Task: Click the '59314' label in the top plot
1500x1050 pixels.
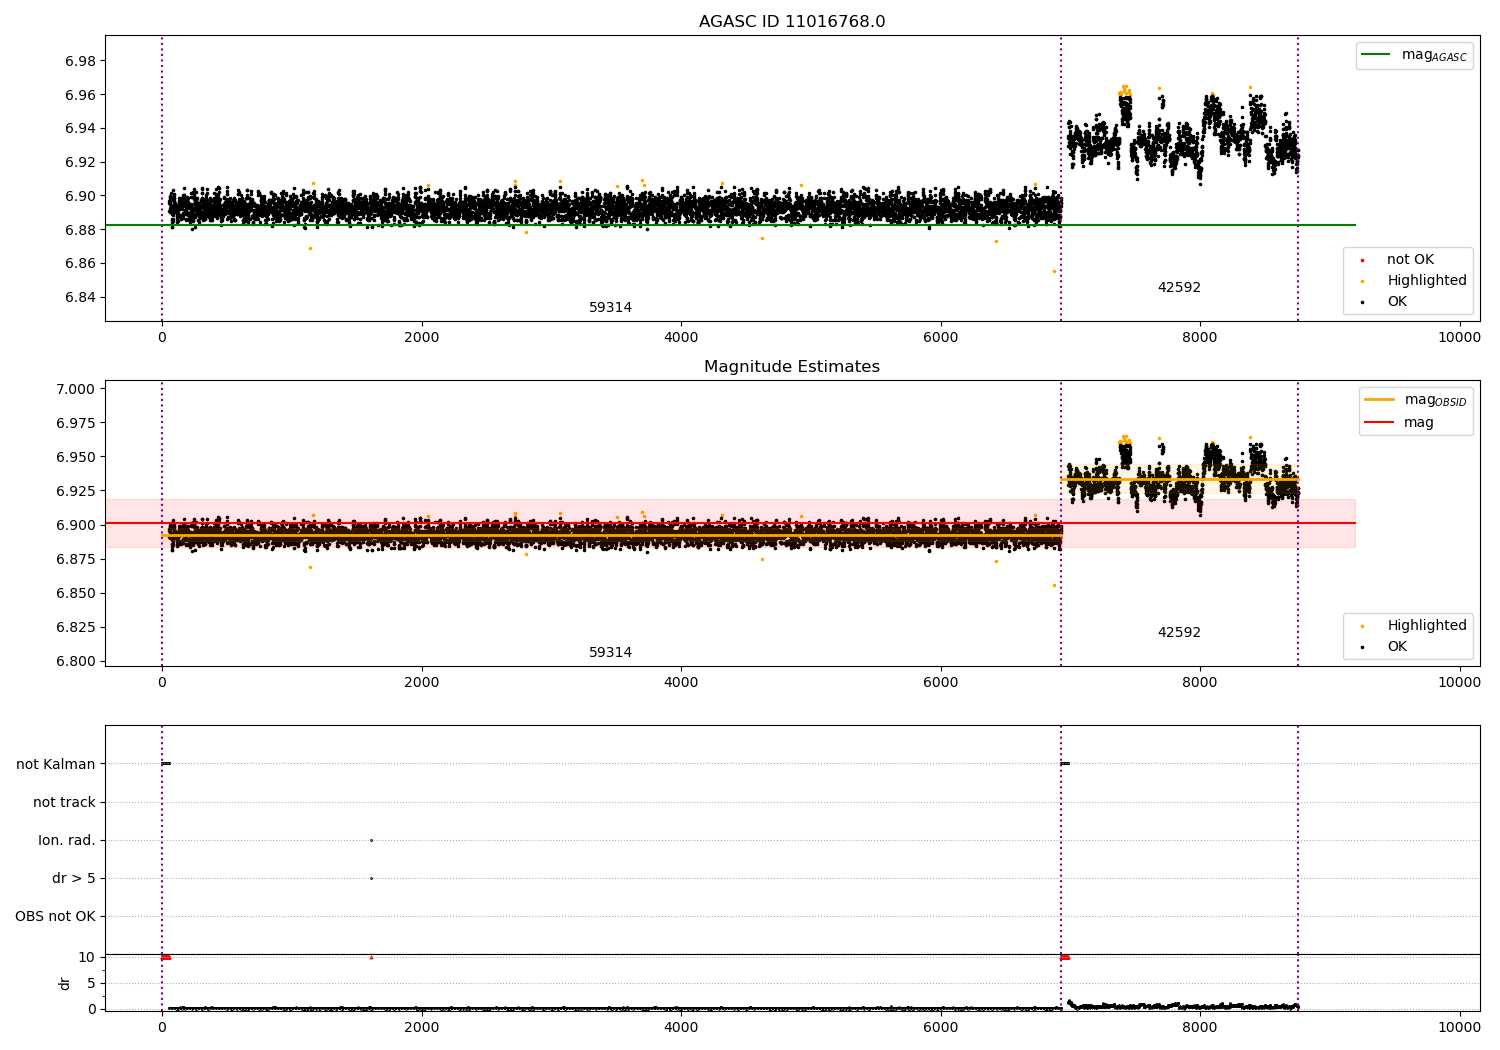Action: [x=610, y=308]
